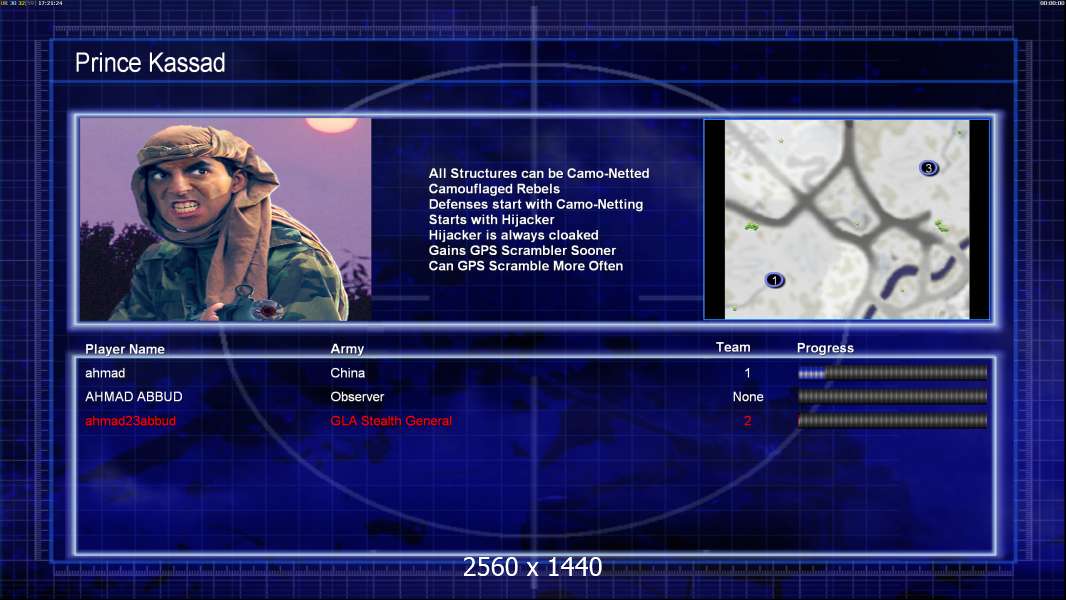Click red player name 'ahmad23abbud'
1066x600 pixels.
pyautogui.click(x=131, y=421)
